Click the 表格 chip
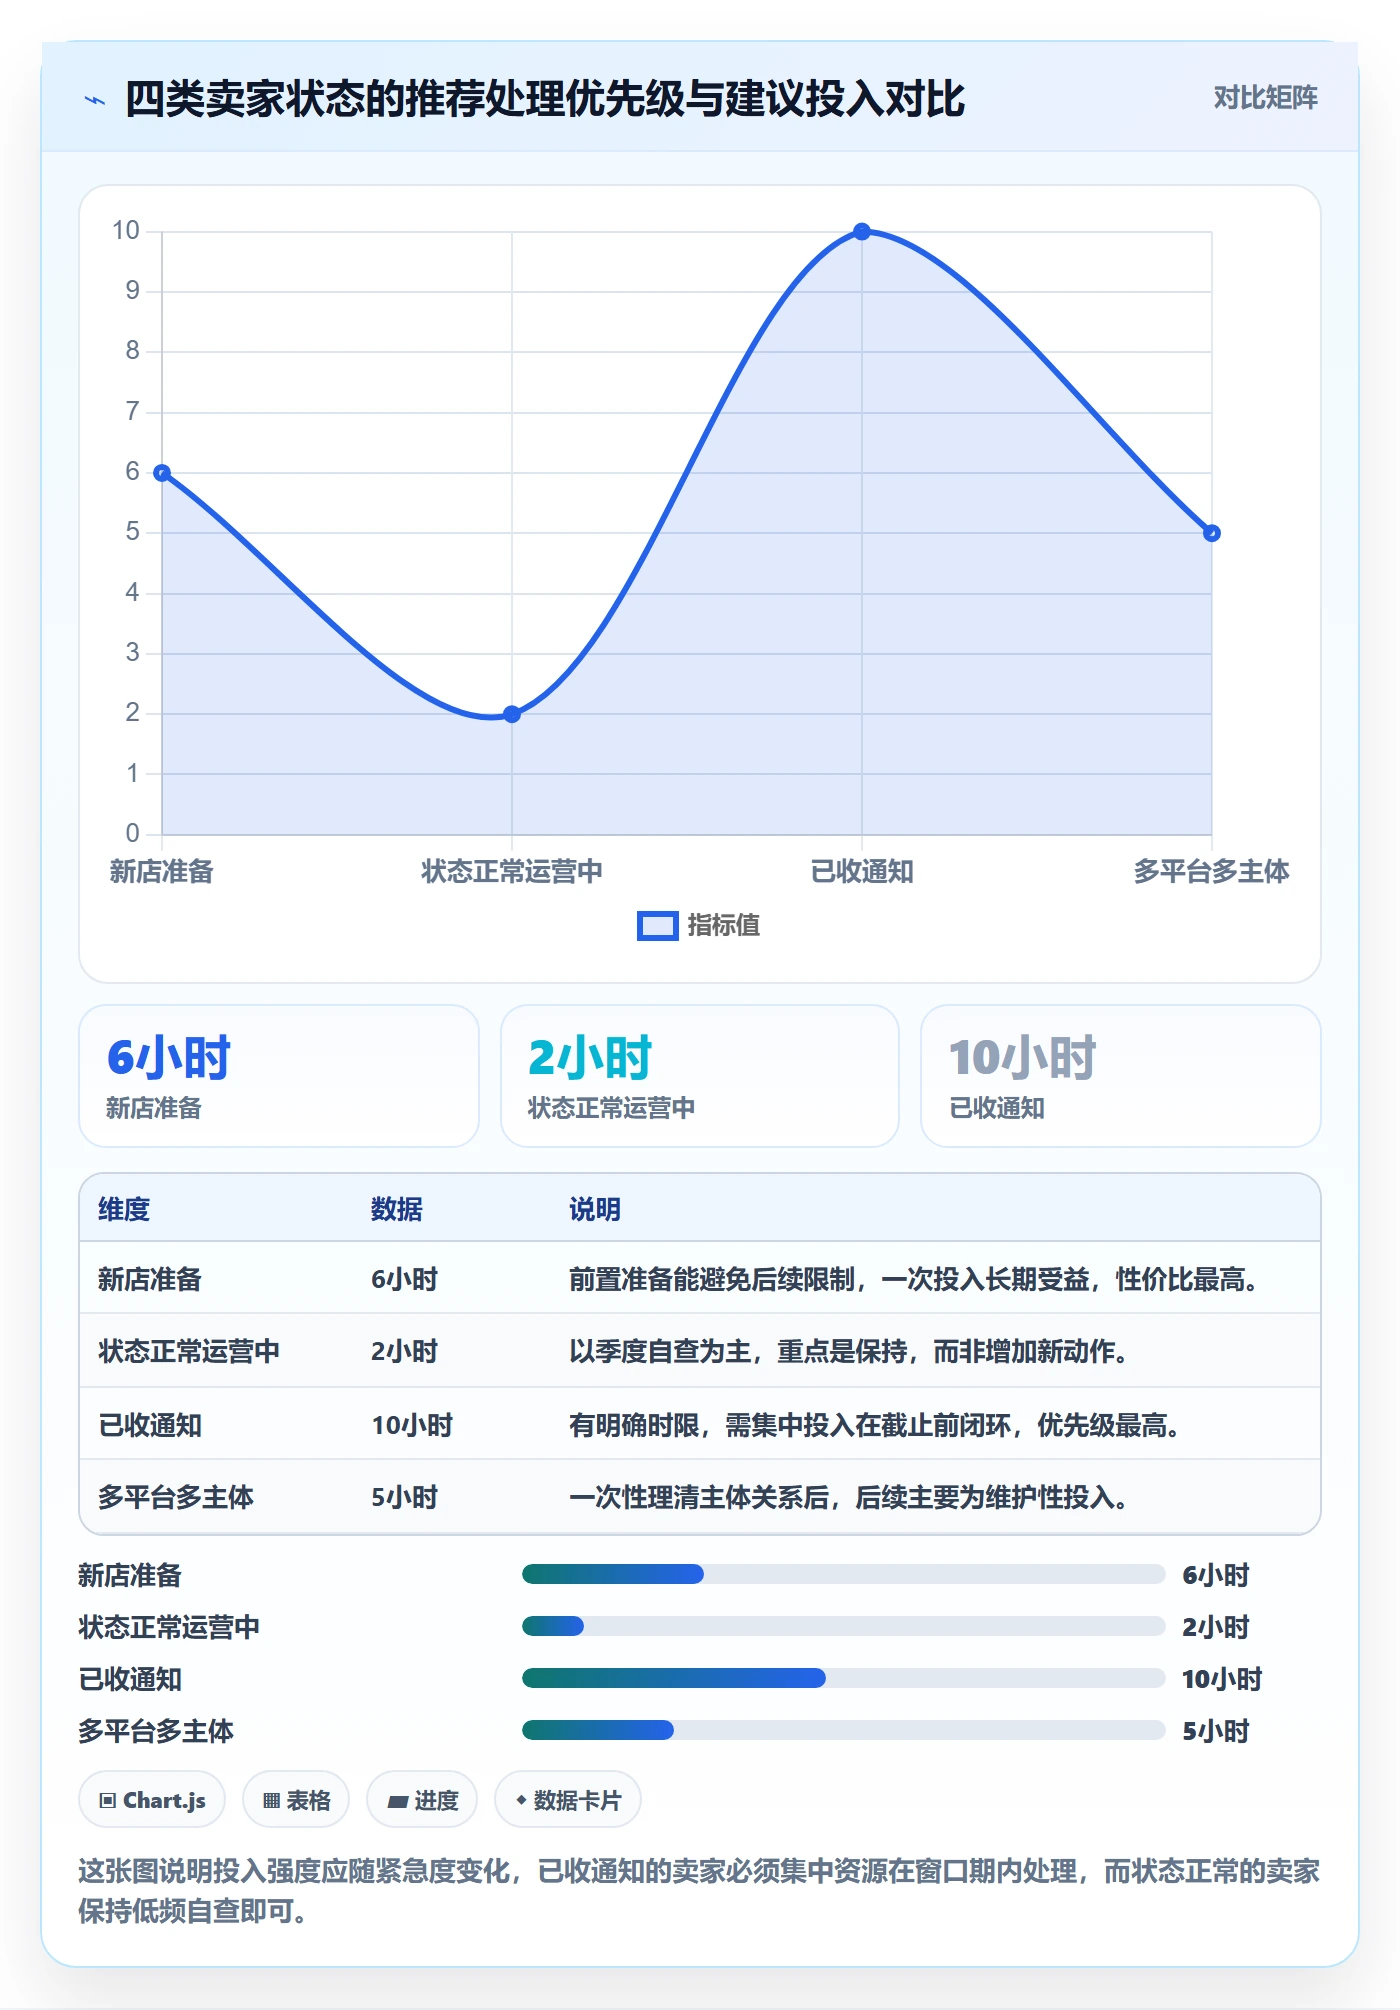This screenshot has height=2010, width=1400. pyautogui.click(x=296, y=1800)
